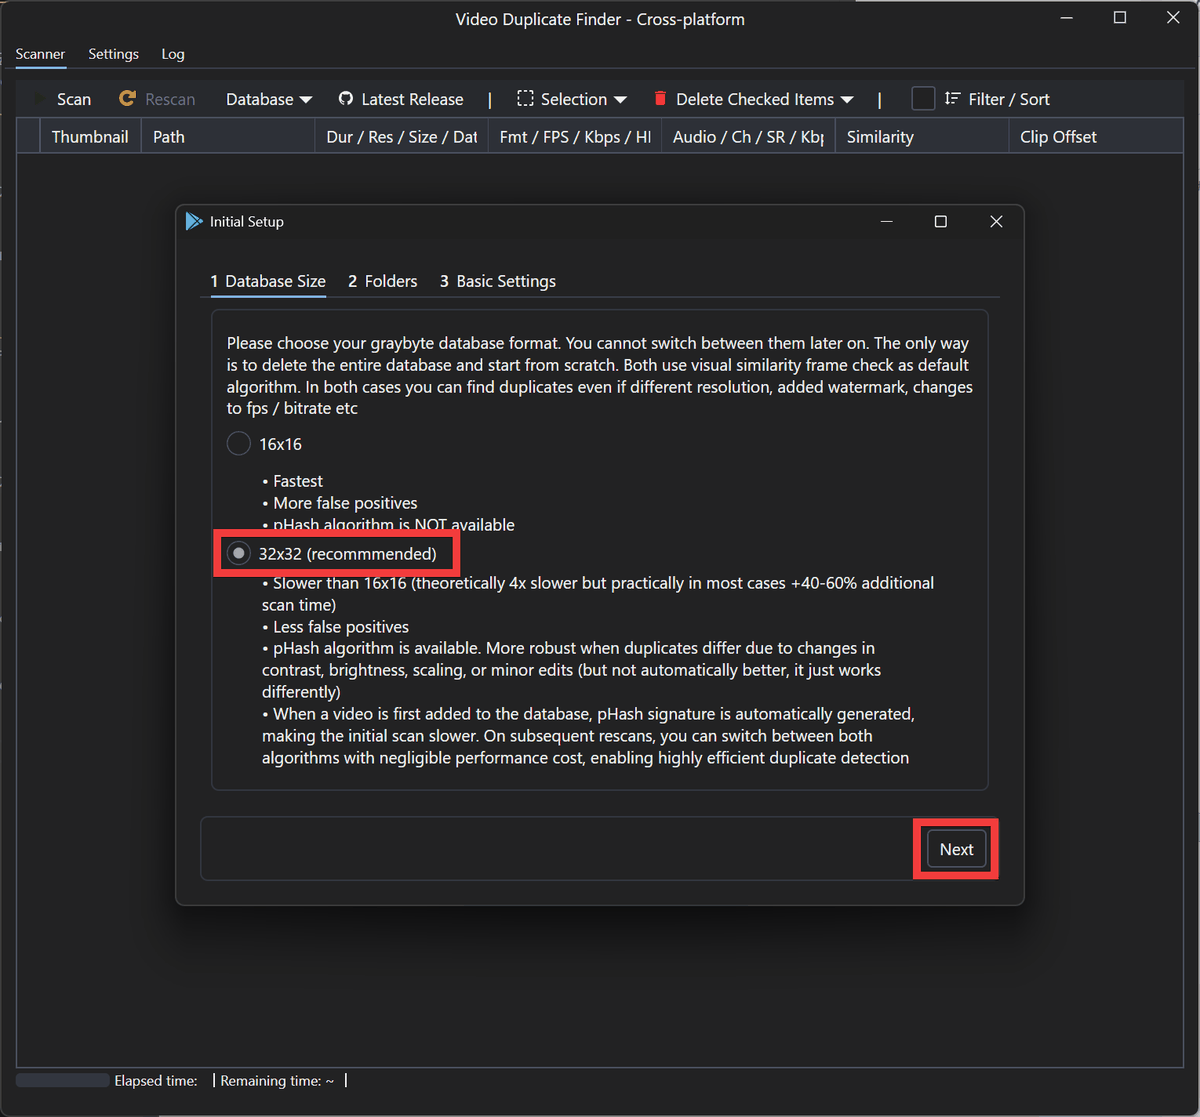Select the 32x32 recommended radio button
The image size is (1200, 1117).
point(239,554)
